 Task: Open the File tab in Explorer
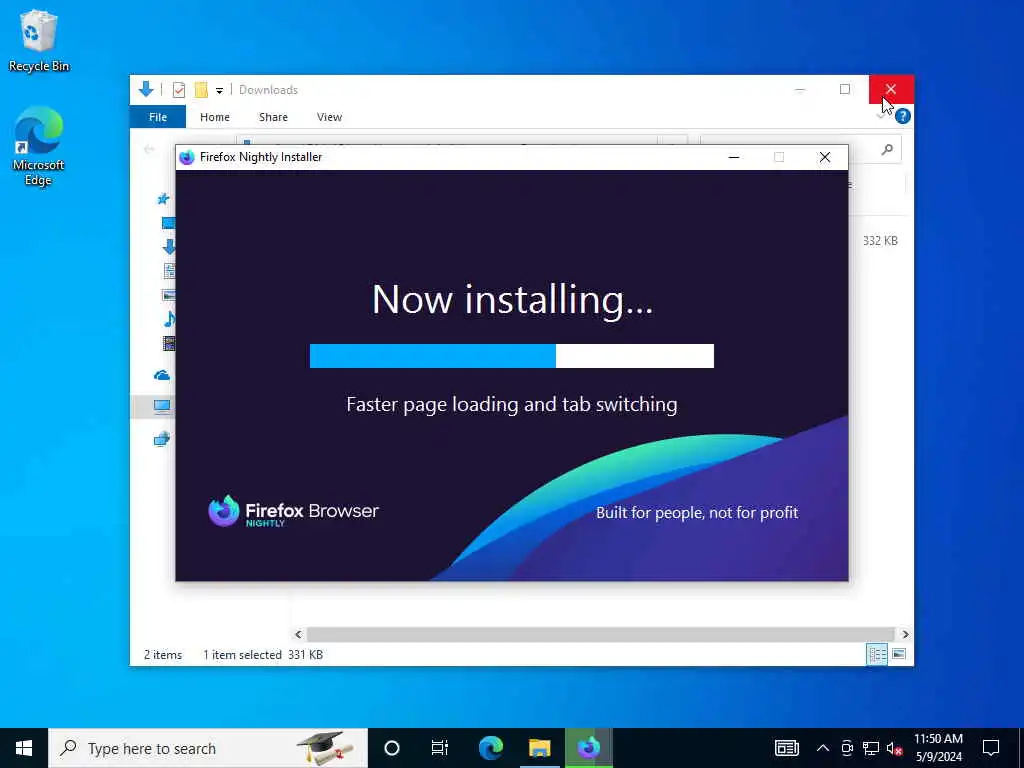[158, 117]
